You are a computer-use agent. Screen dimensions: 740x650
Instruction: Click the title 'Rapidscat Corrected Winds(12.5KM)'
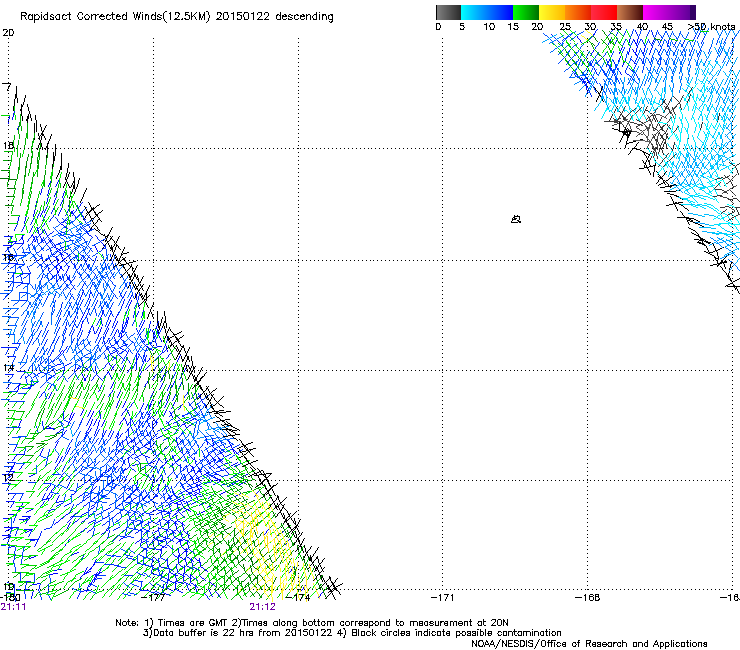point(115,17)
